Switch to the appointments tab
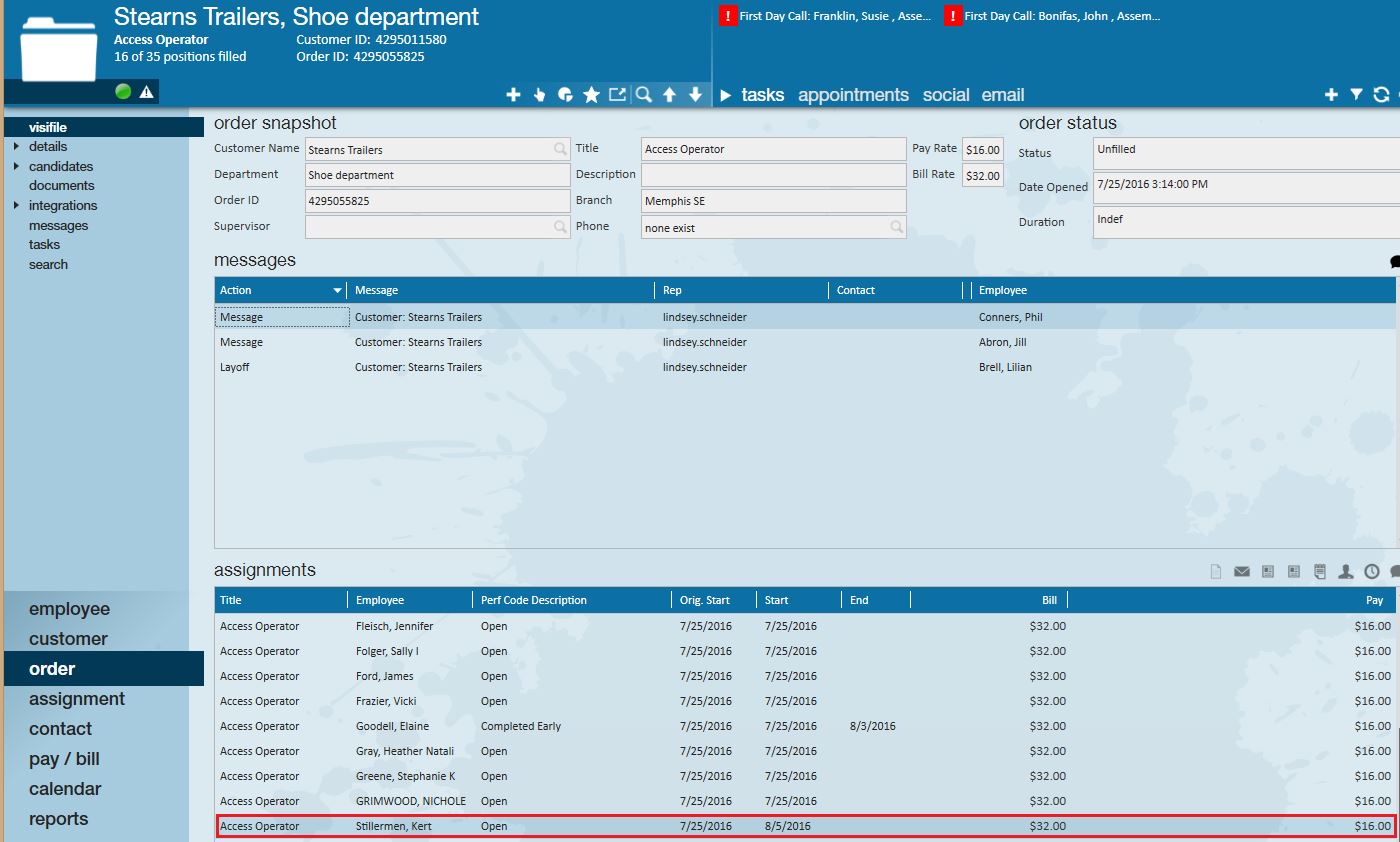 (x=853, y=95)
